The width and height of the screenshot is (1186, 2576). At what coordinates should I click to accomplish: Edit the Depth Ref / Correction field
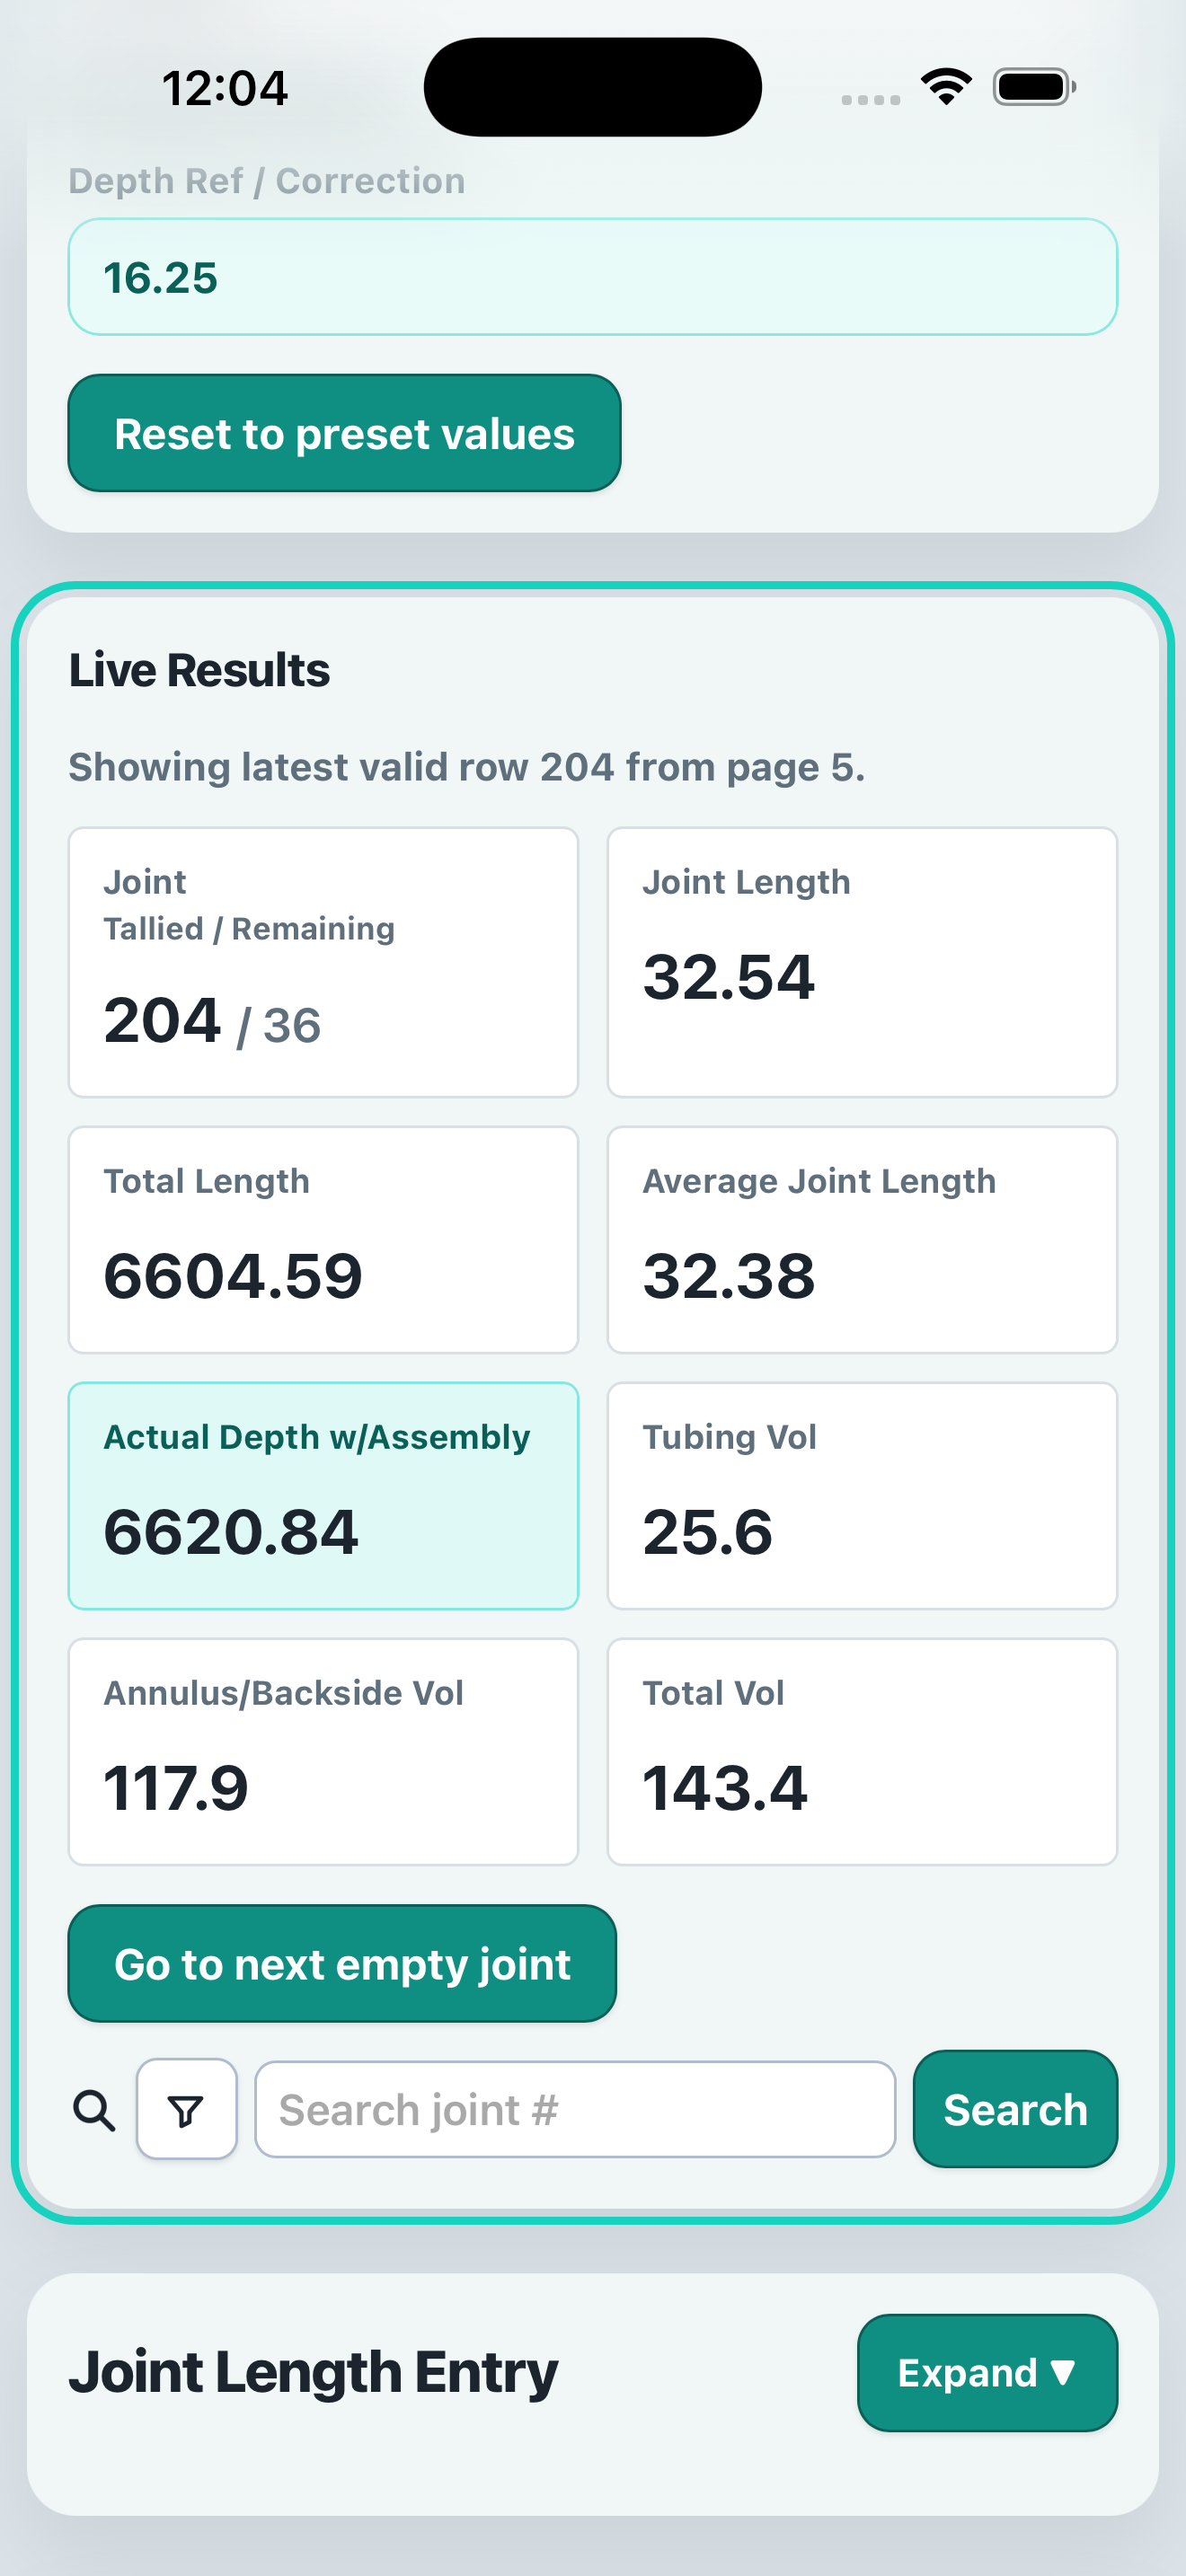[593, 277]
